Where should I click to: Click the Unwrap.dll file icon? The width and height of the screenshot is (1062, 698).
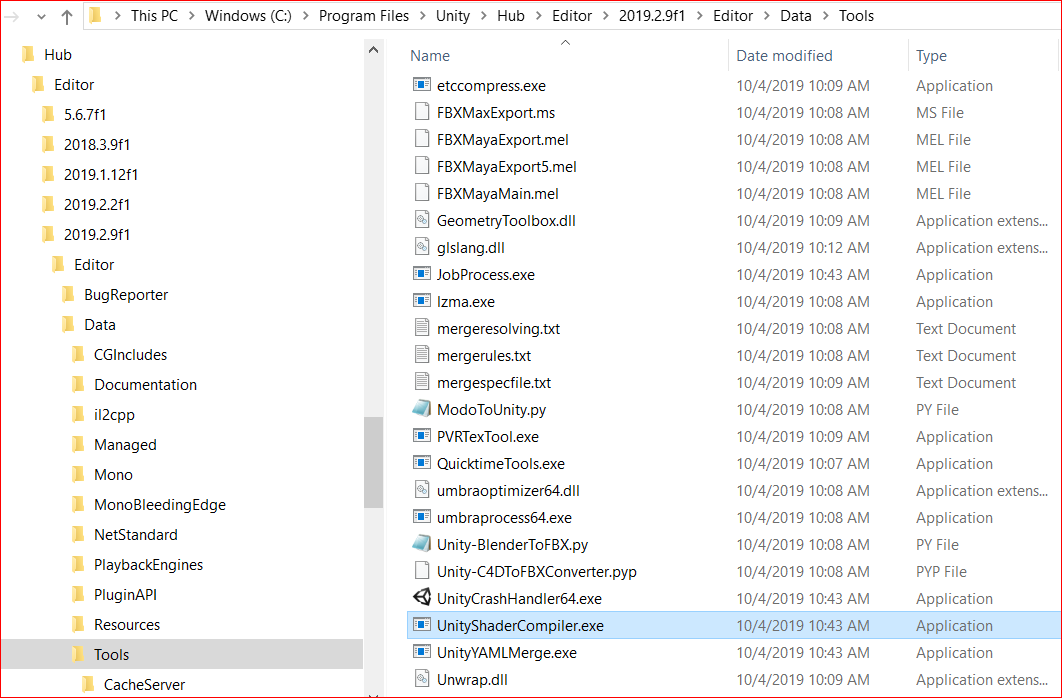[x=422, y=679]
